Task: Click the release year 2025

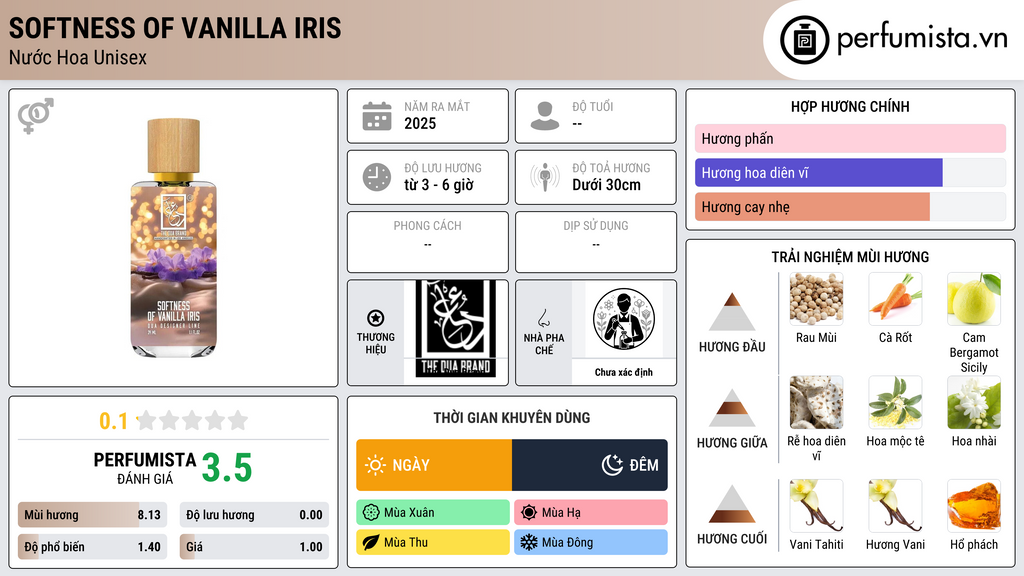Action: click(420, 123)
